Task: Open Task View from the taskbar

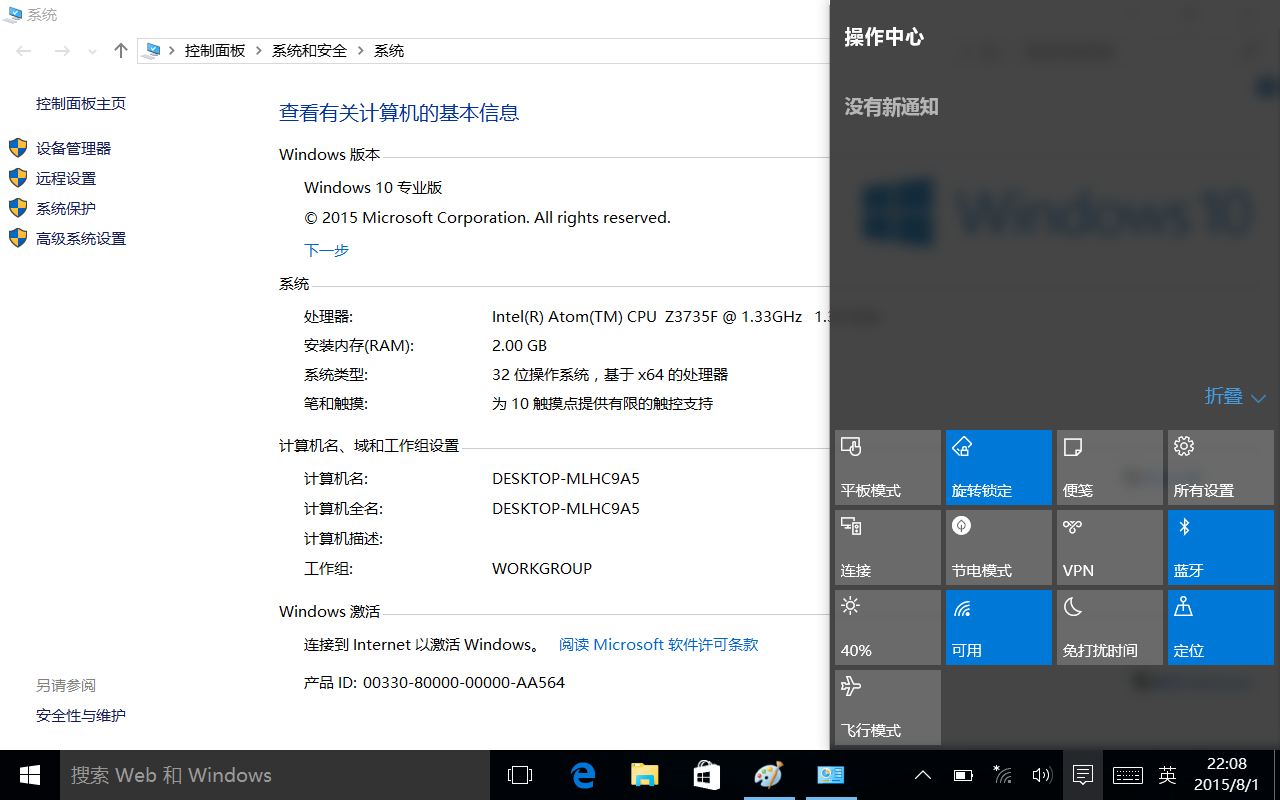Action: tap(520, 775)
